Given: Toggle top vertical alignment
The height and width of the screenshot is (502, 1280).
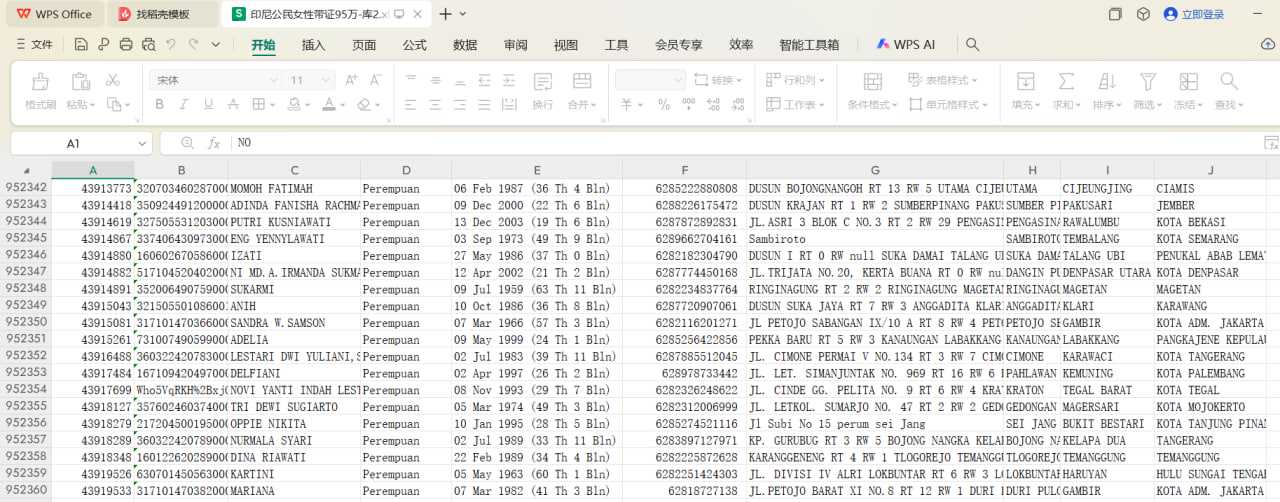Looking at the screenshot, I should (410, 80).
